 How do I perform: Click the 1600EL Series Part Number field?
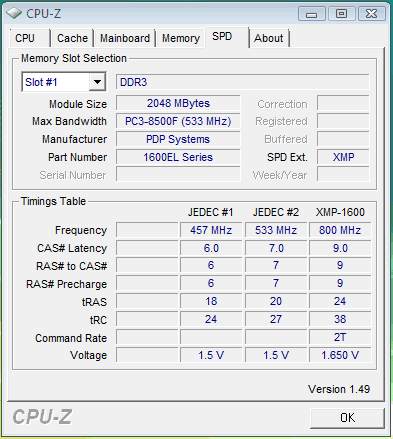pyautogui.click(x=178, y=157)
